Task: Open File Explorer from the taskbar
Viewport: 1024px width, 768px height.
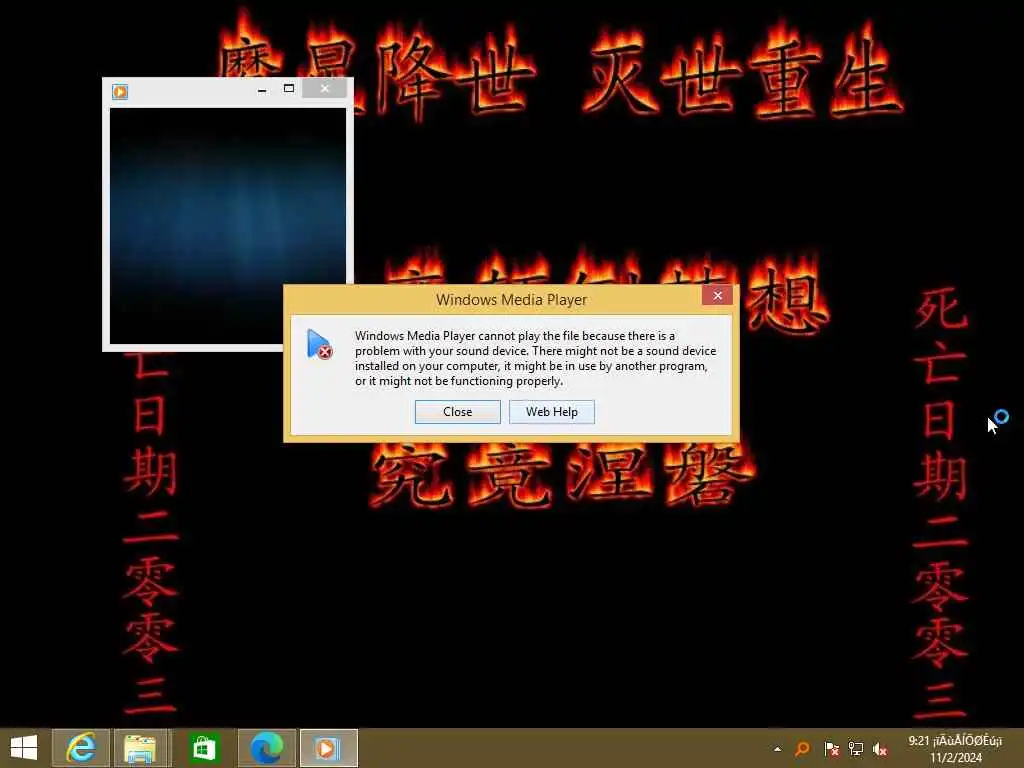Action: pos(140,748)
